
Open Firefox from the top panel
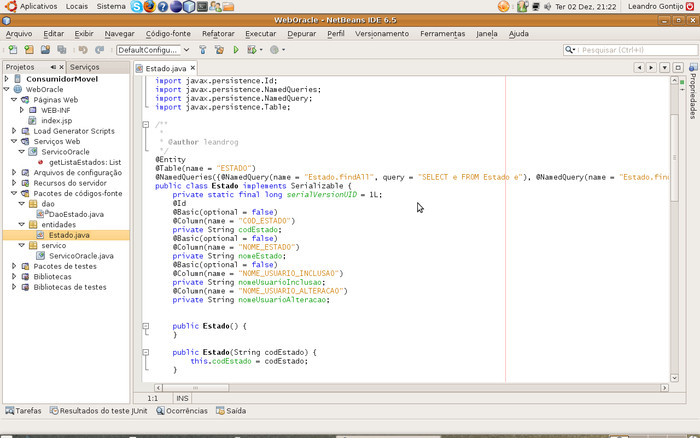(x=150, y=6)
